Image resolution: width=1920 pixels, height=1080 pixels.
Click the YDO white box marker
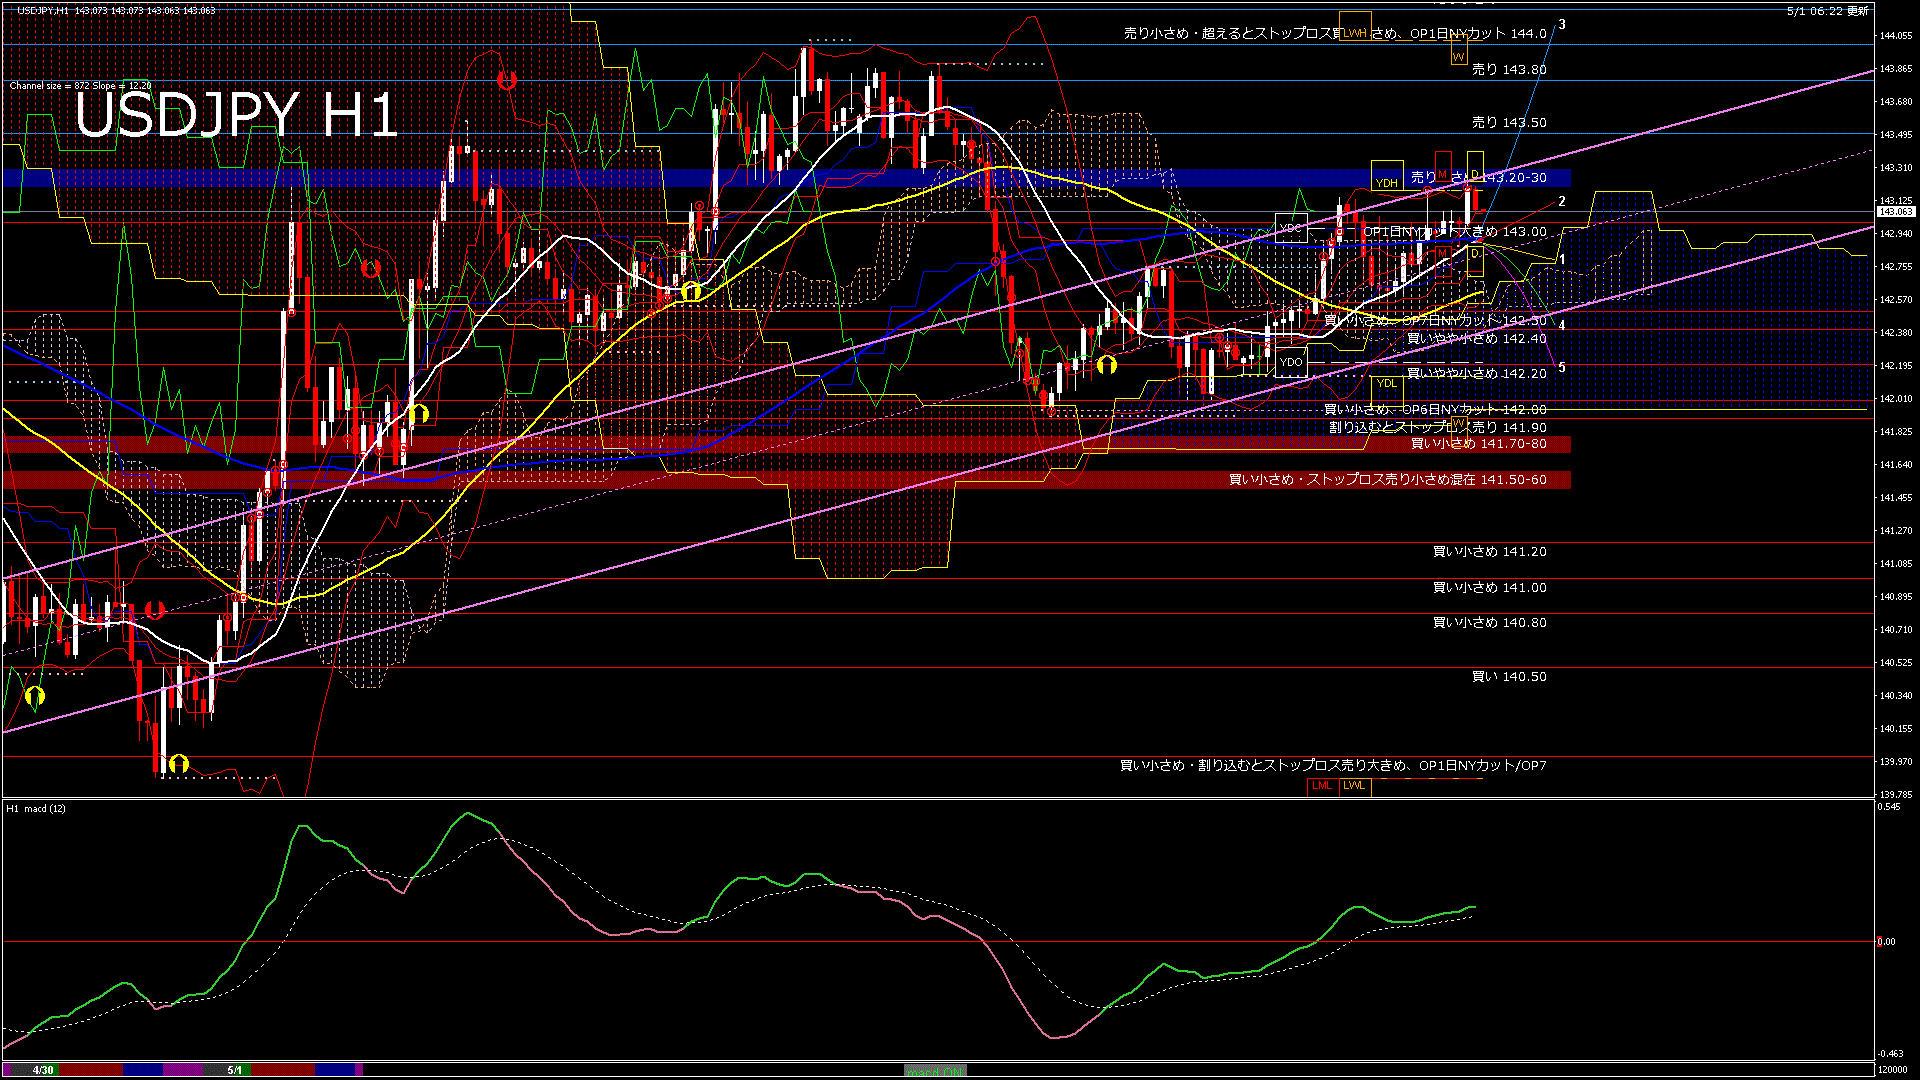click(1290, 362)
